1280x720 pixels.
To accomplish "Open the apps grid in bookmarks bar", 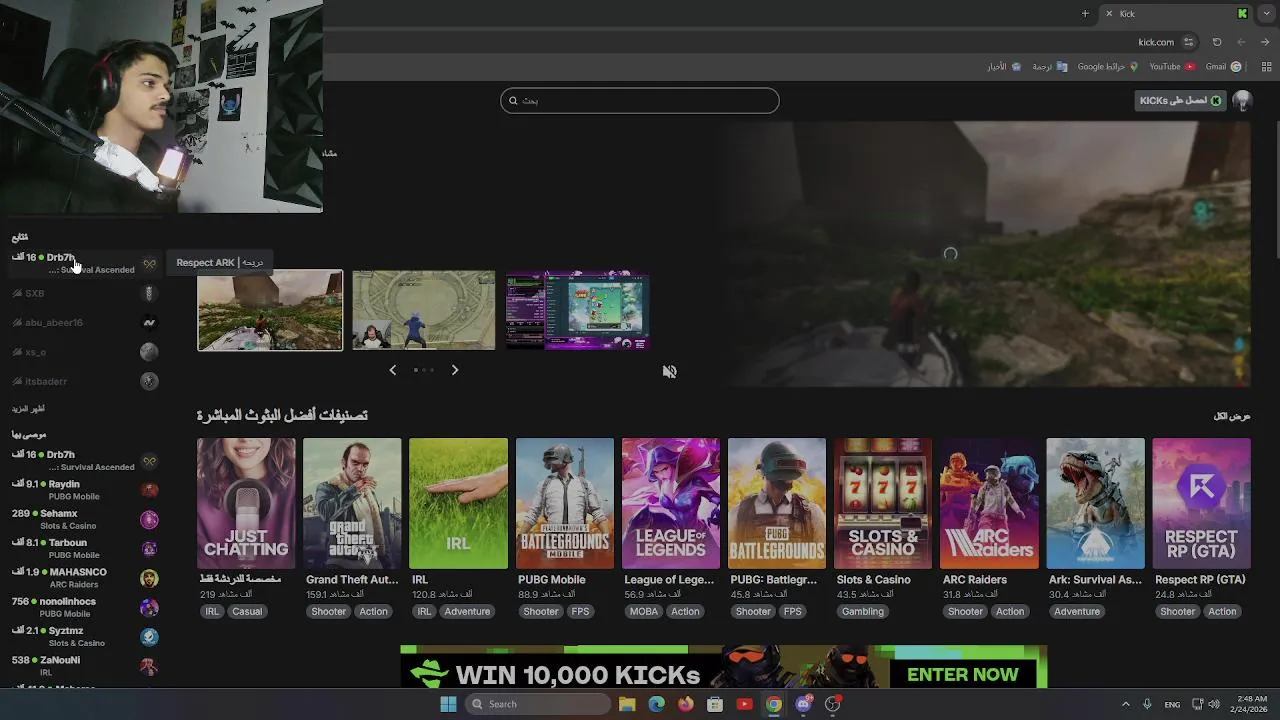I will (x=1266, y=67).
